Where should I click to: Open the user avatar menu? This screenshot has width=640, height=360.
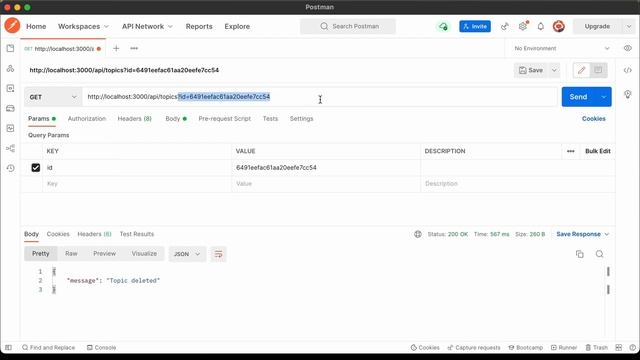click(558, 27)
